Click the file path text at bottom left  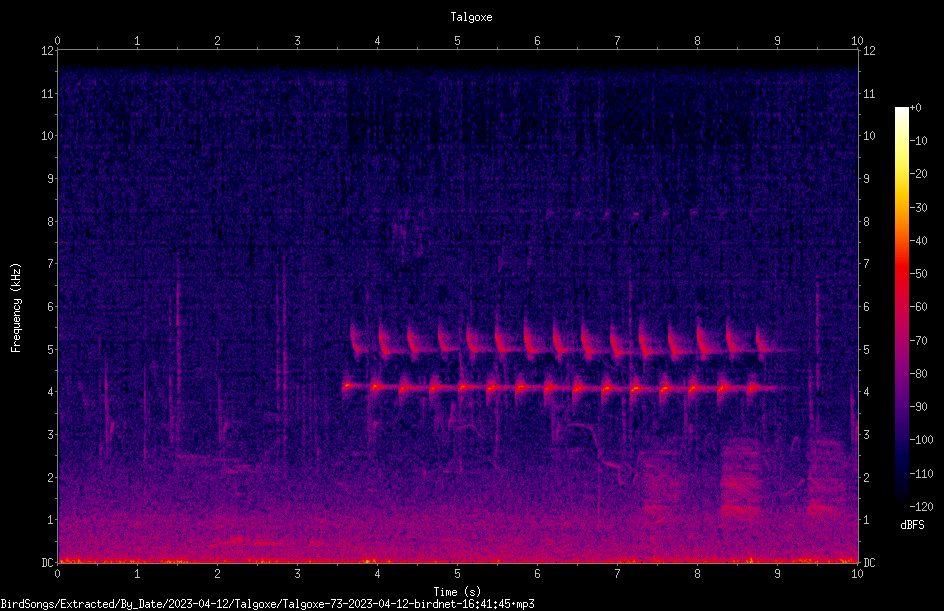pos(267,604)
